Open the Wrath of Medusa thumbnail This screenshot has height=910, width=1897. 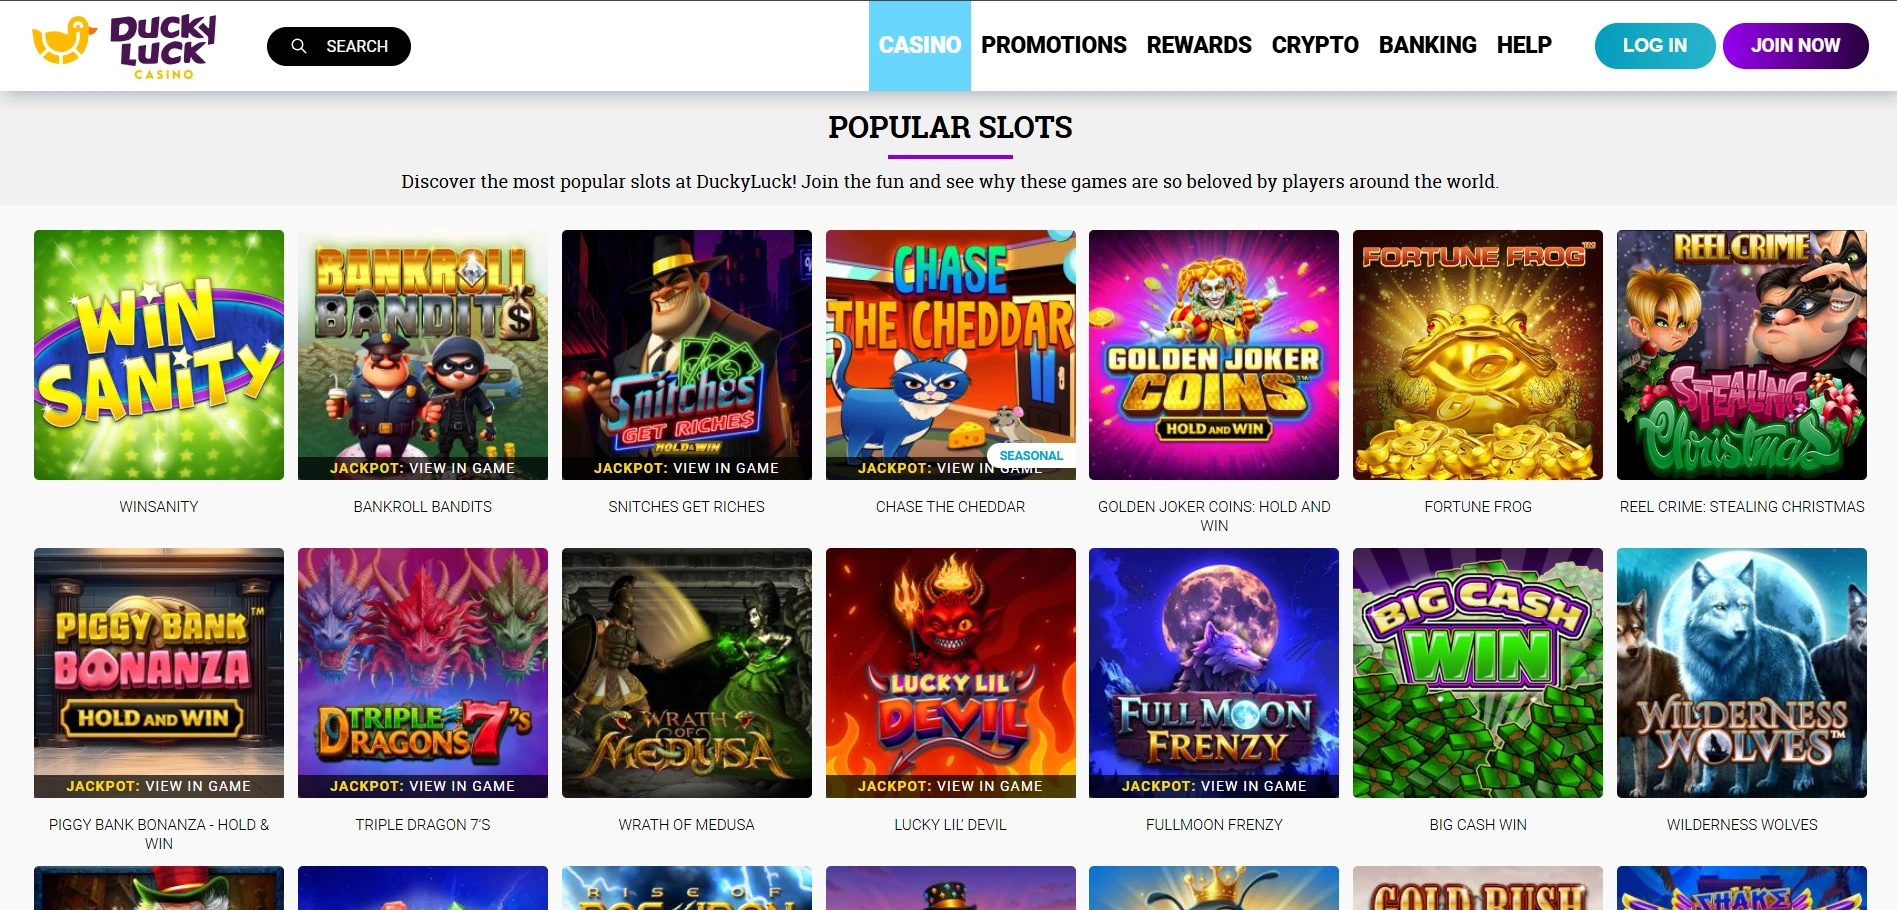coord(687,673)
